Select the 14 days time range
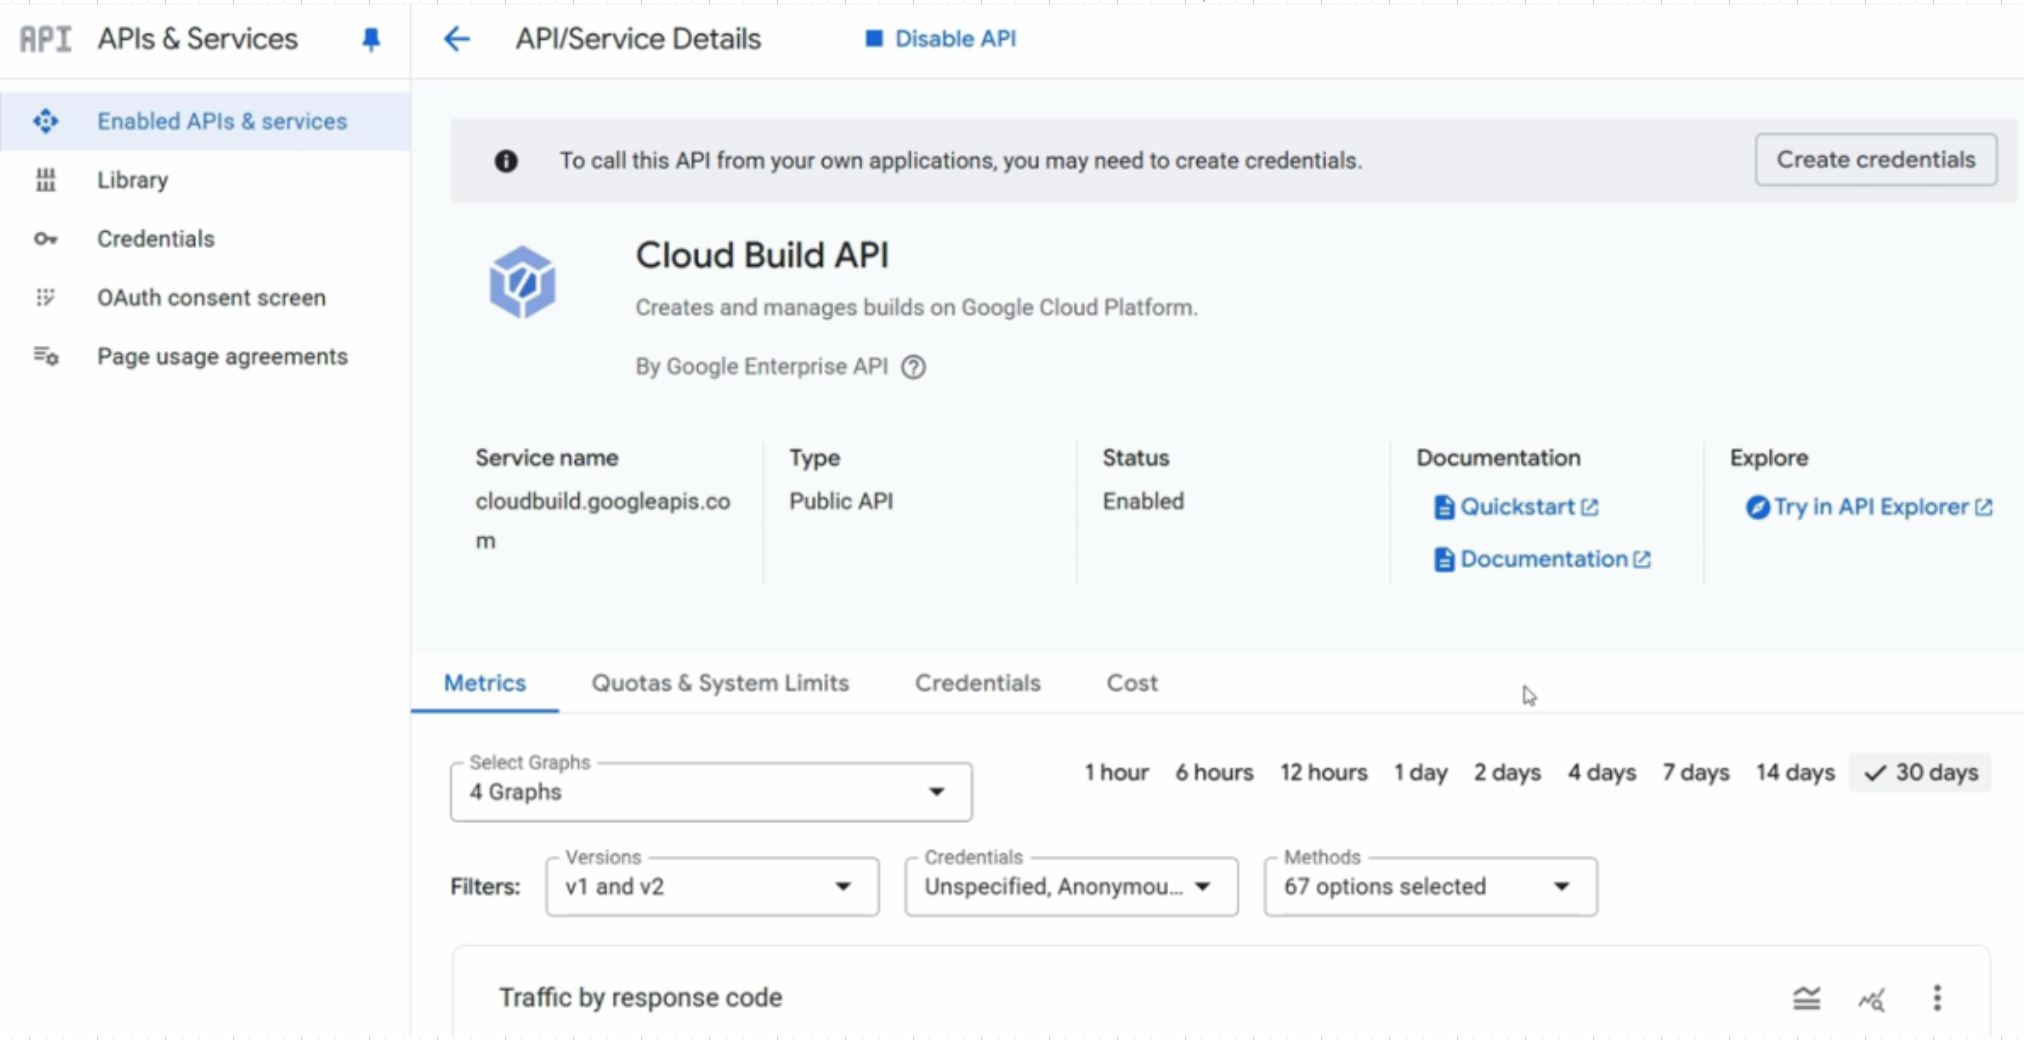Image resolution: width=2024 pixels, height=1040 pixels. (x=1795, y=773)
